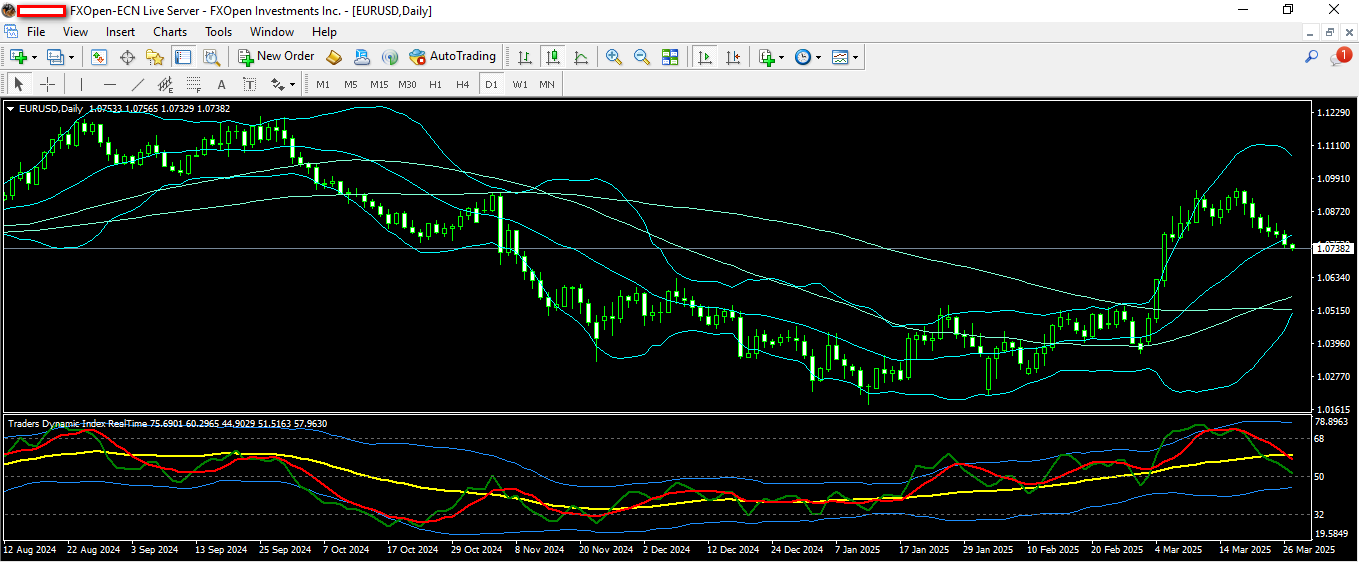This screenshot has width=1359, height=562.
Task: Tile chart windows icon
Action: coord(670,57)
